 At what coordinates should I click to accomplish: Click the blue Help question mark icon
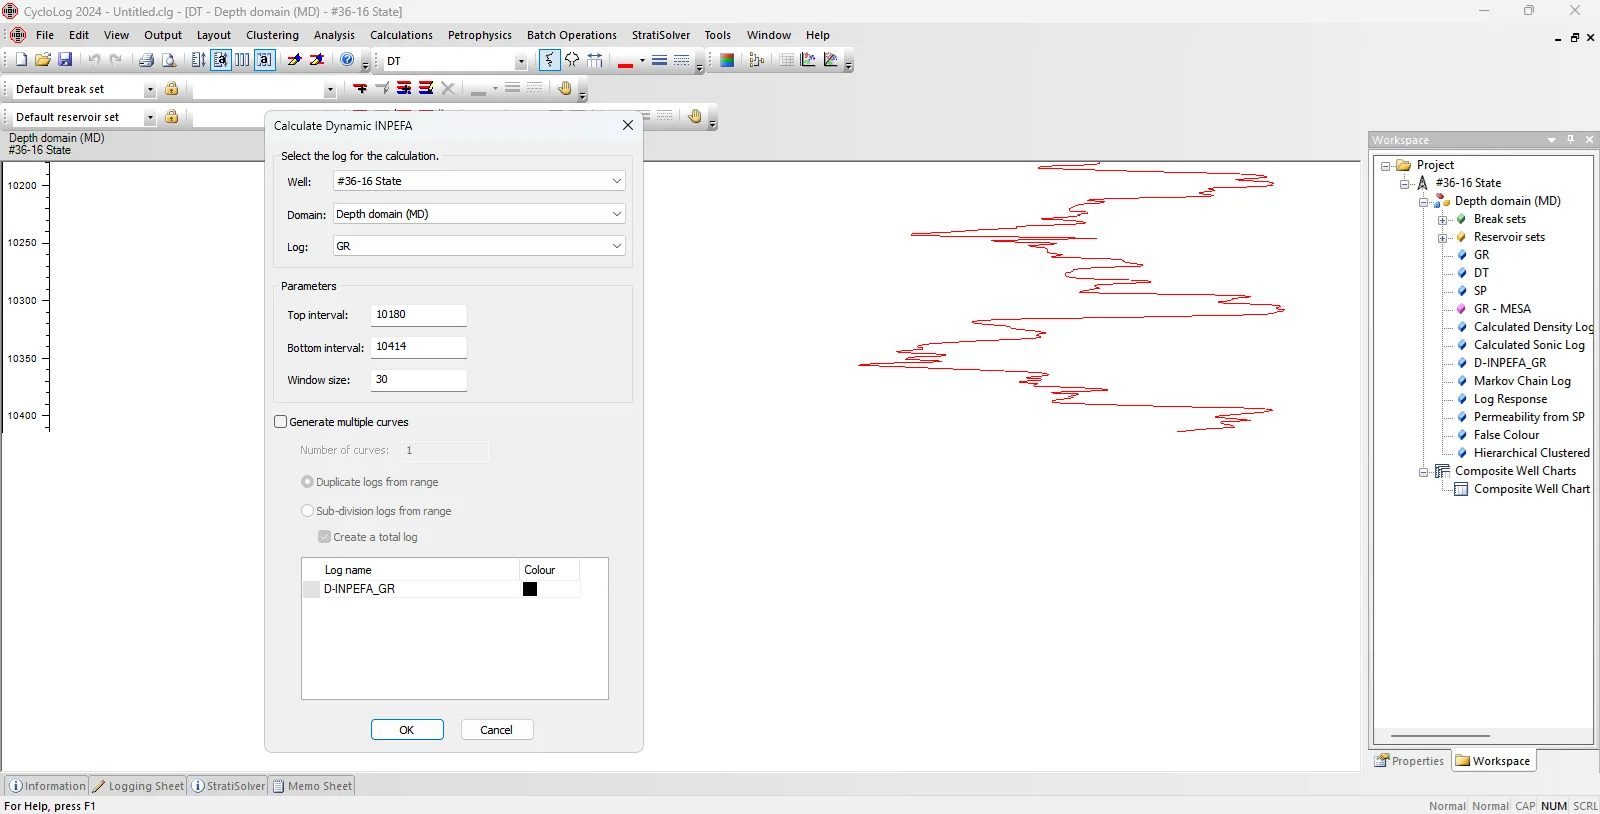point(347,60)
